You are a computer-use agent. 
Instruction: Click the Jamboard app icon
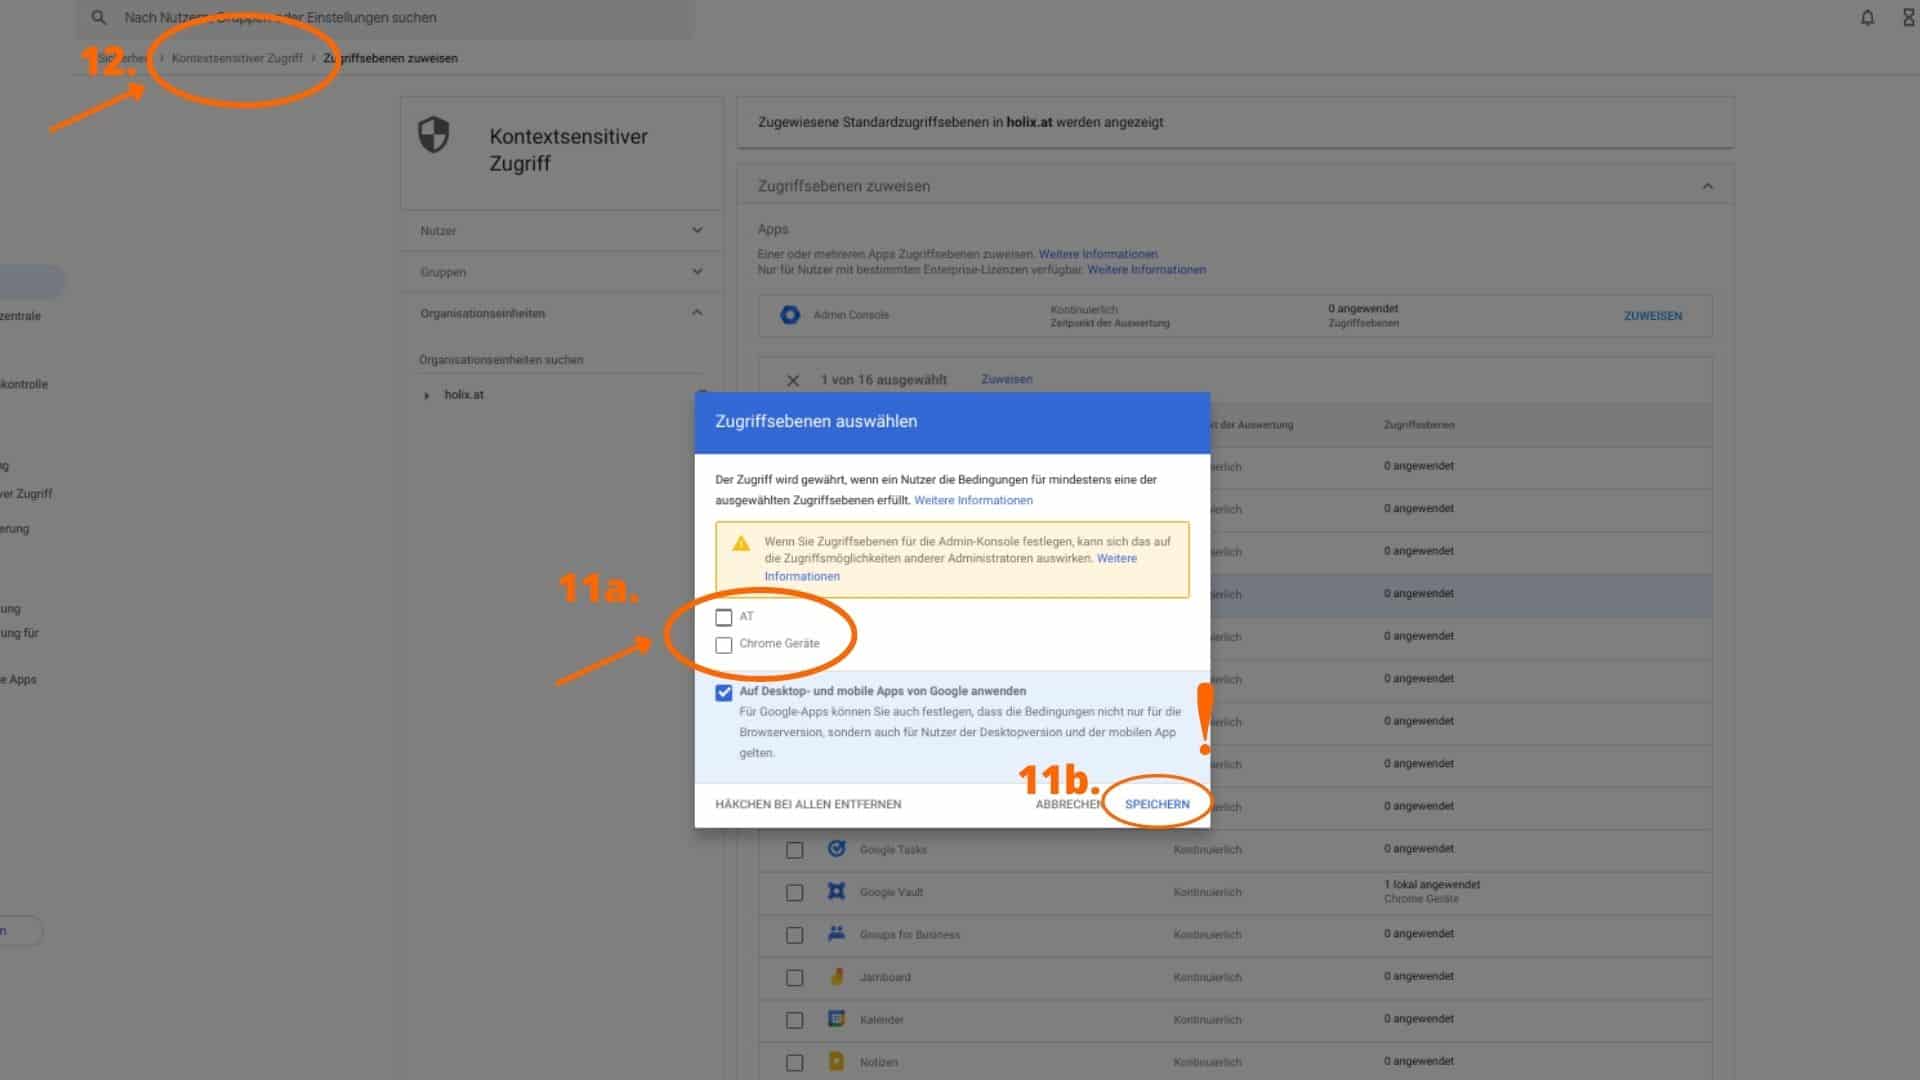point(837,976)
